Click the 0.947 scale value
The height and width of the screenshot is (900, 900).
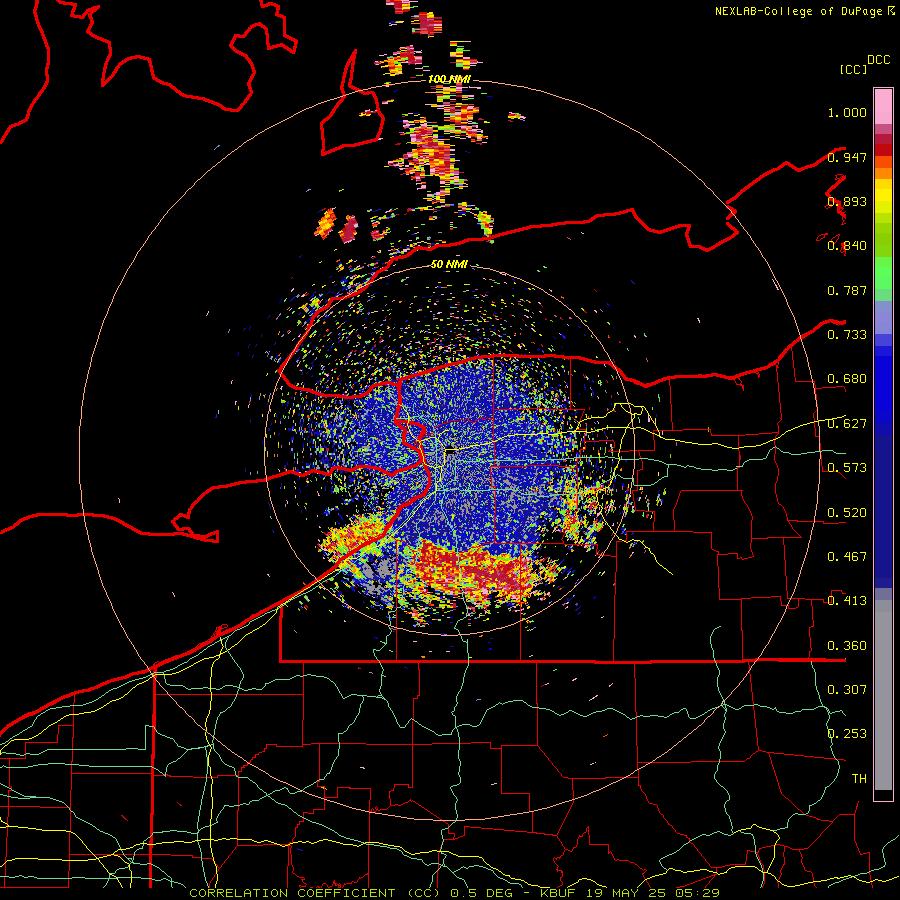tap(847, 157)
